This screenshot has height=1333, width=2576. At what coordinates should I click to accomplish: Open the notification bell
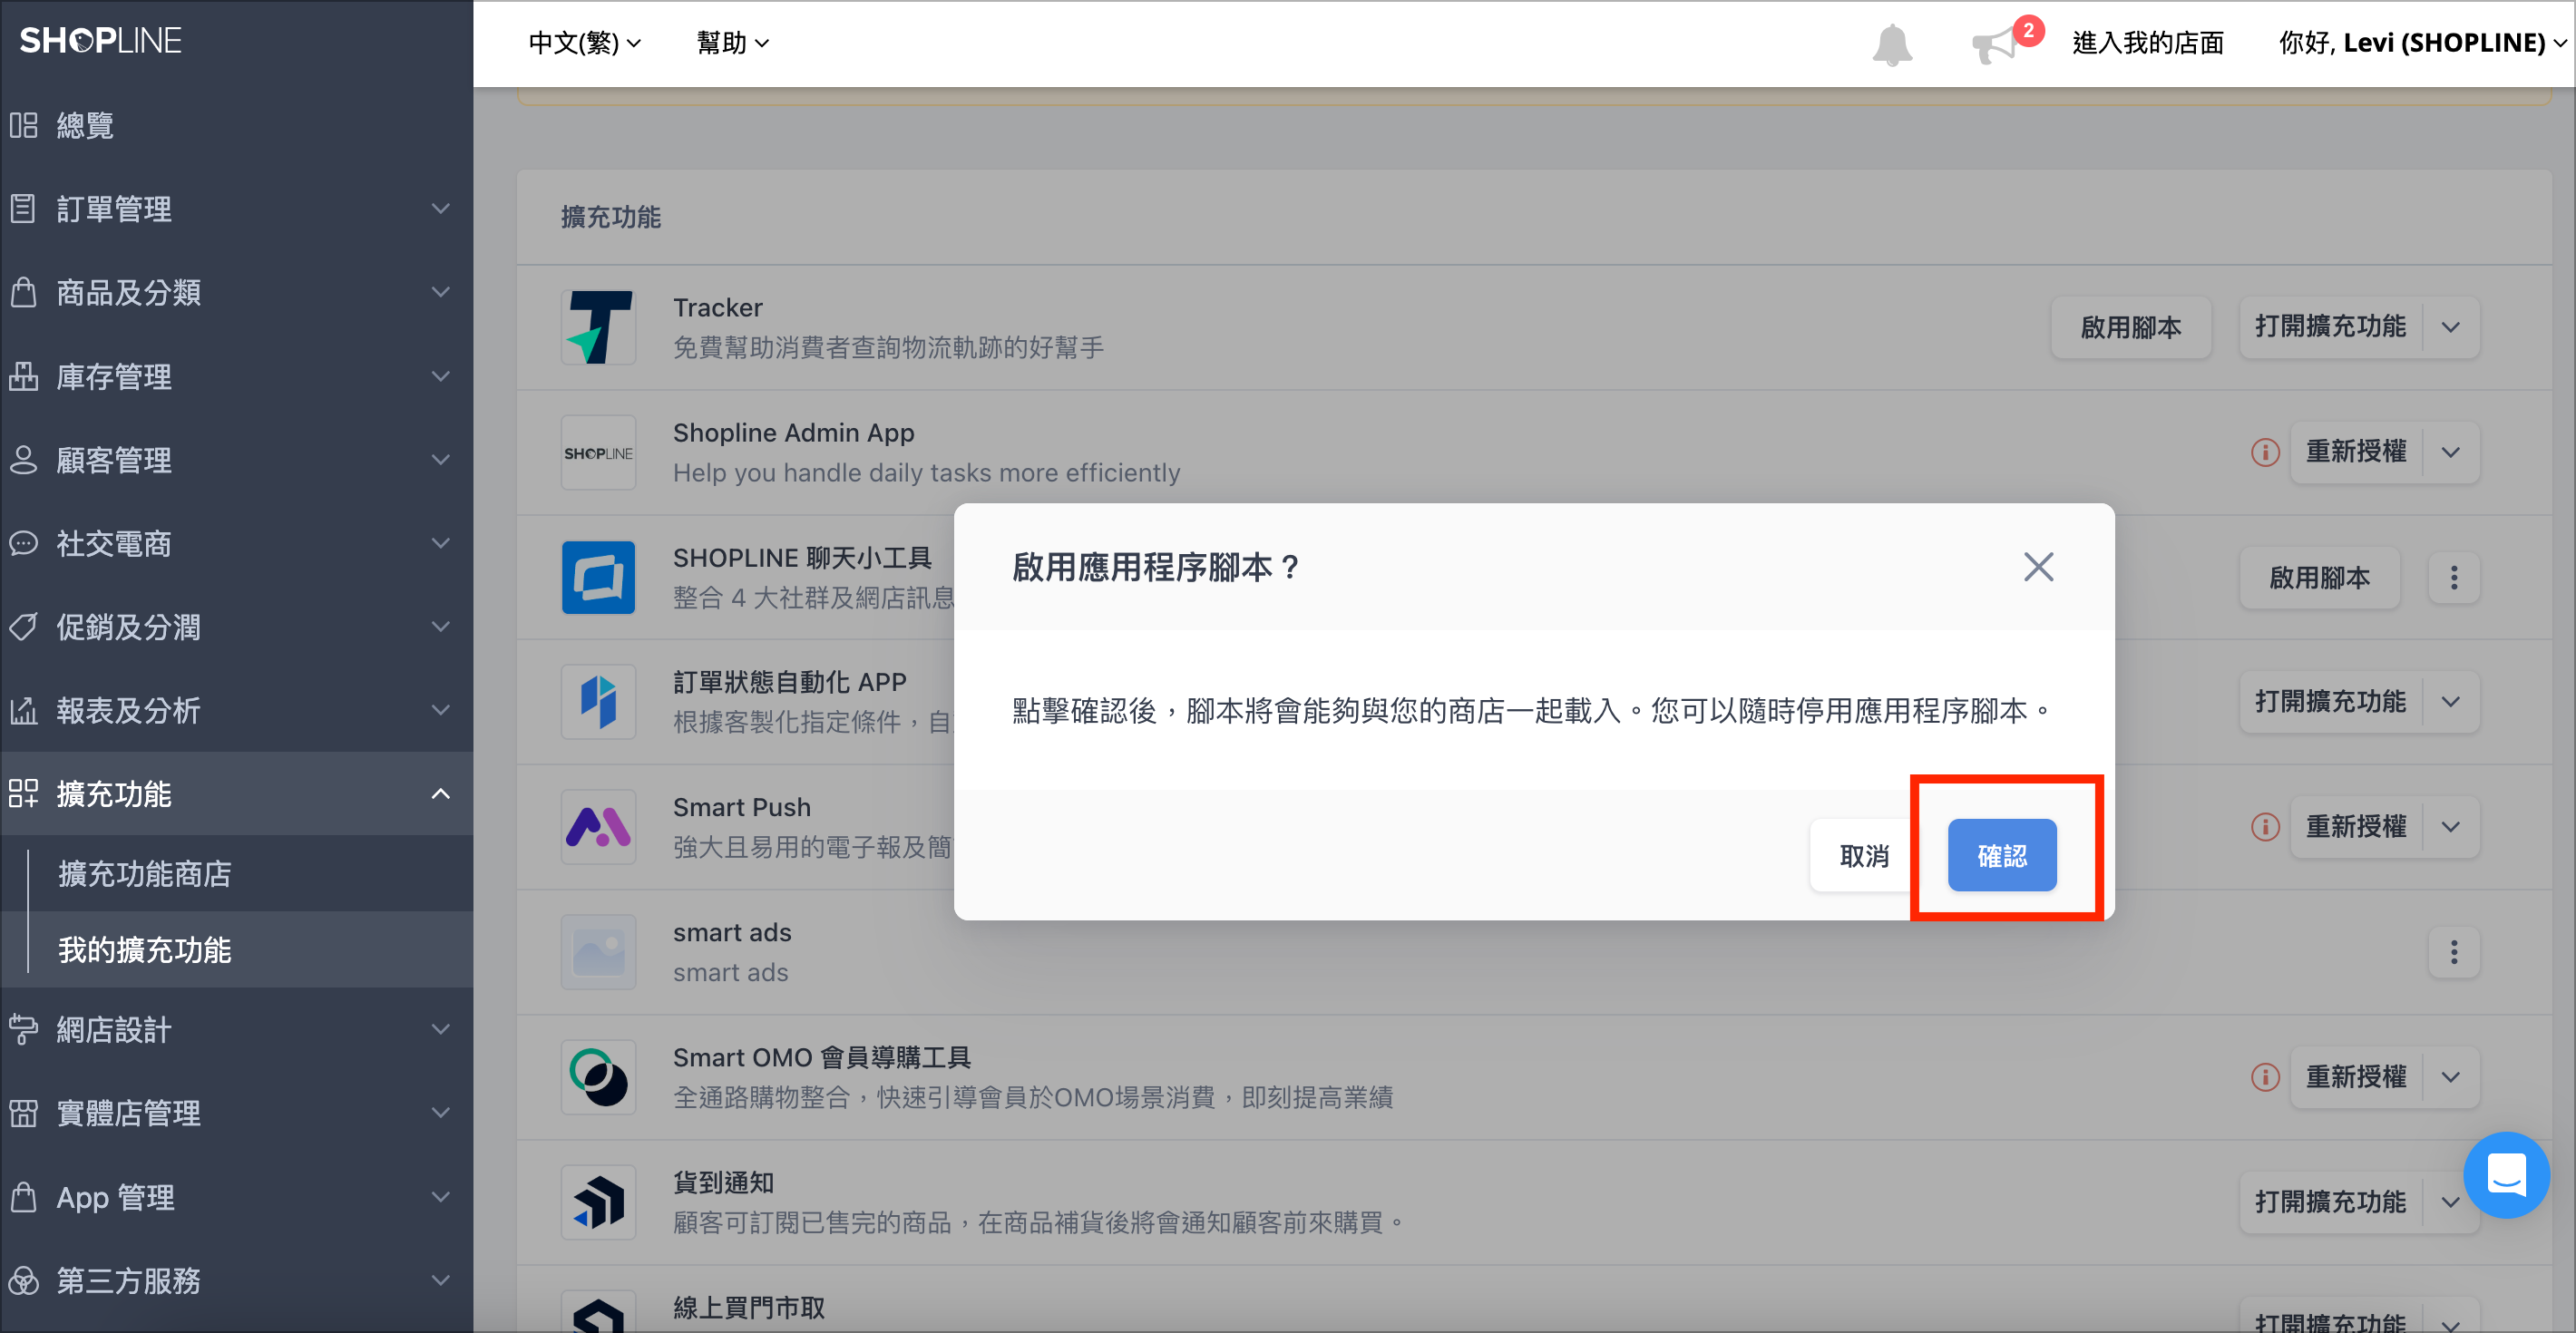1890,43
